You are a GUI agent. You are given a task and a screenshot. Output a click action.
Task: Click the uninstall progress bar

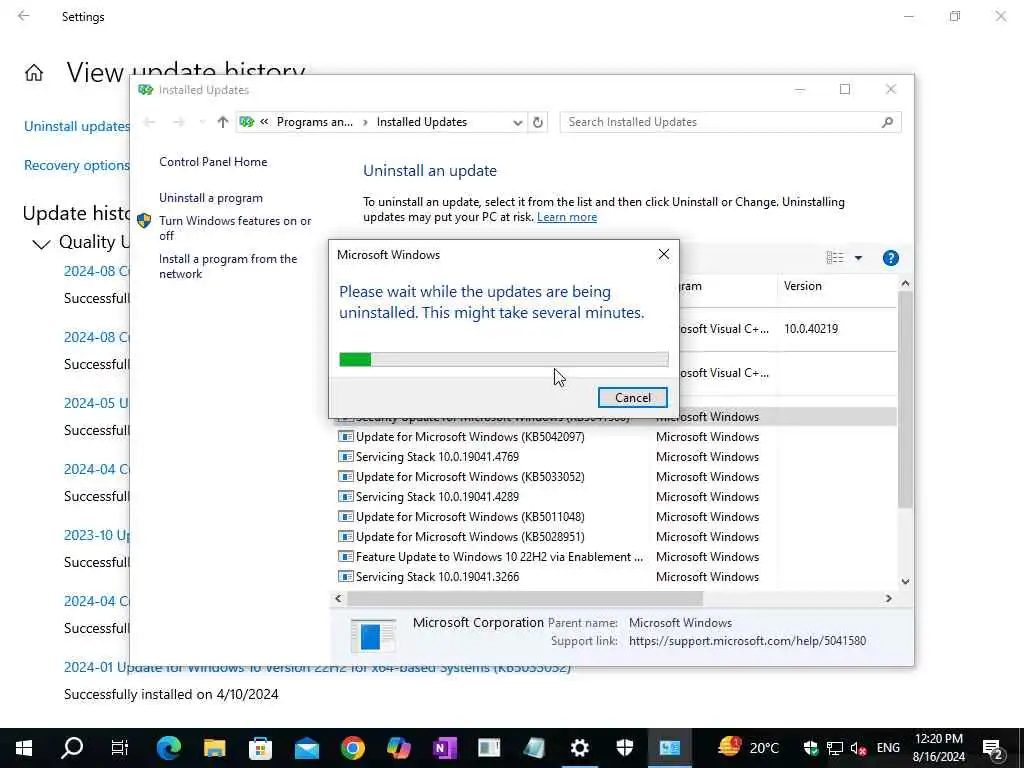[504, 359]
